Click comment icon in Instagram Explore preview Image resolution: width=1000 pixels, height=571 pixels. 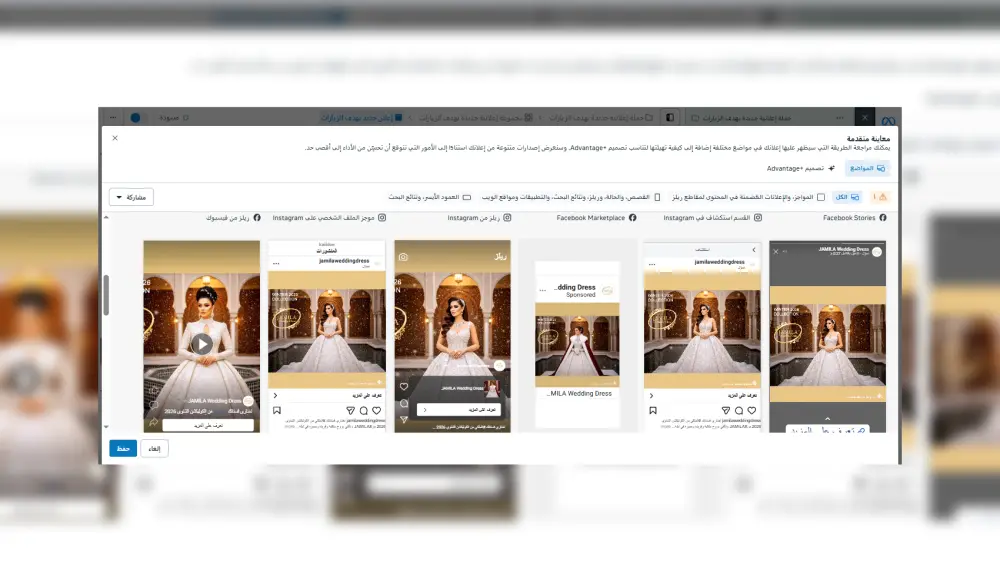(739, 411)
